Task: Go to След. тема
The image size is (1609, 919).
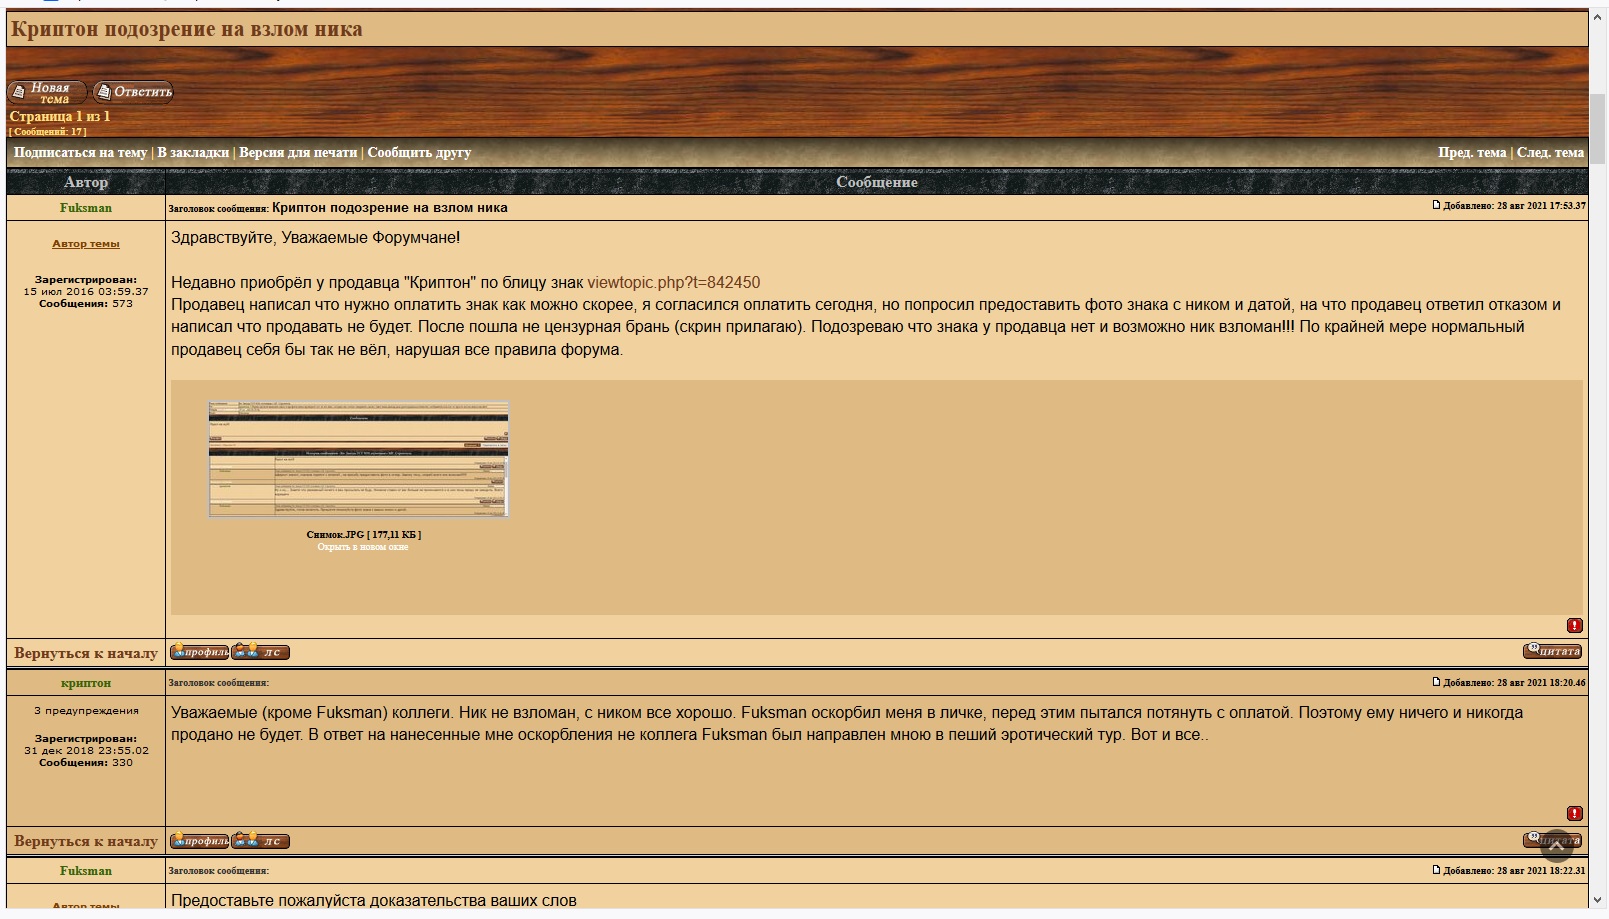Action: click(1550, 153)
